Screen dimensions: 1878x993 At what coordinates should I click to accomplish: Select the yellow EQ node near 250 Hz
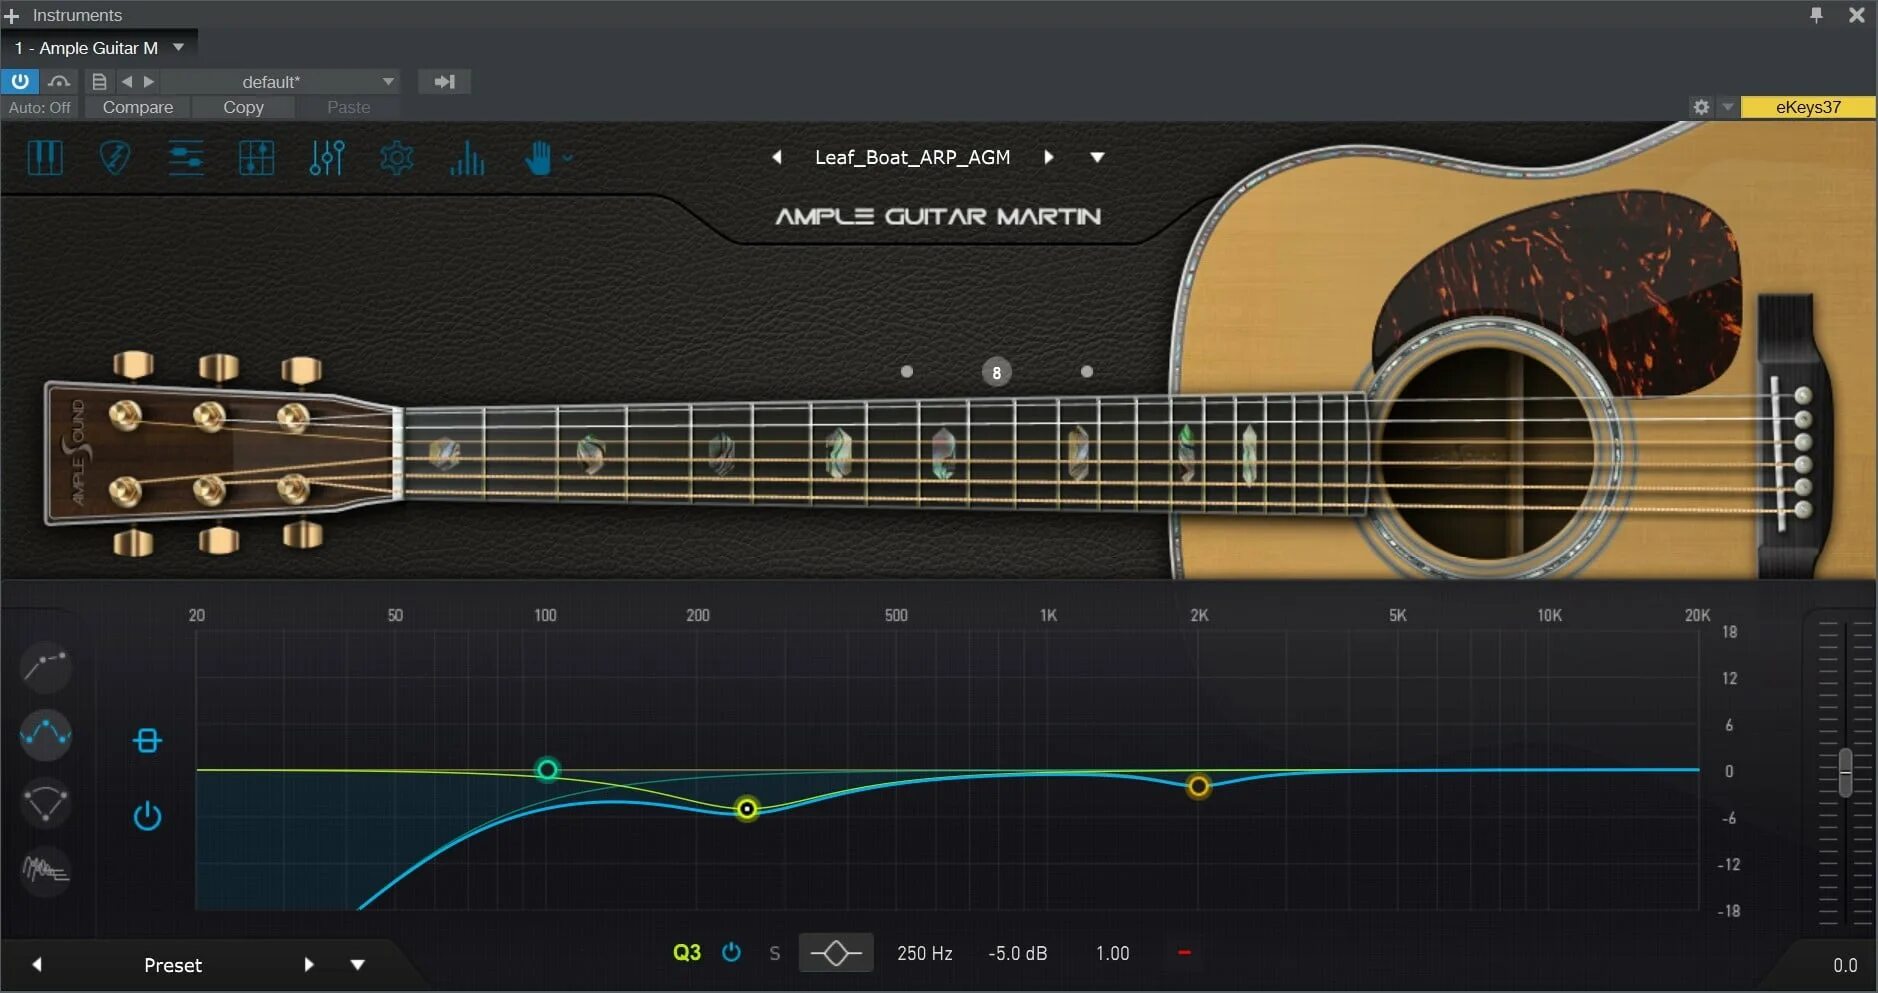point(747,808)
